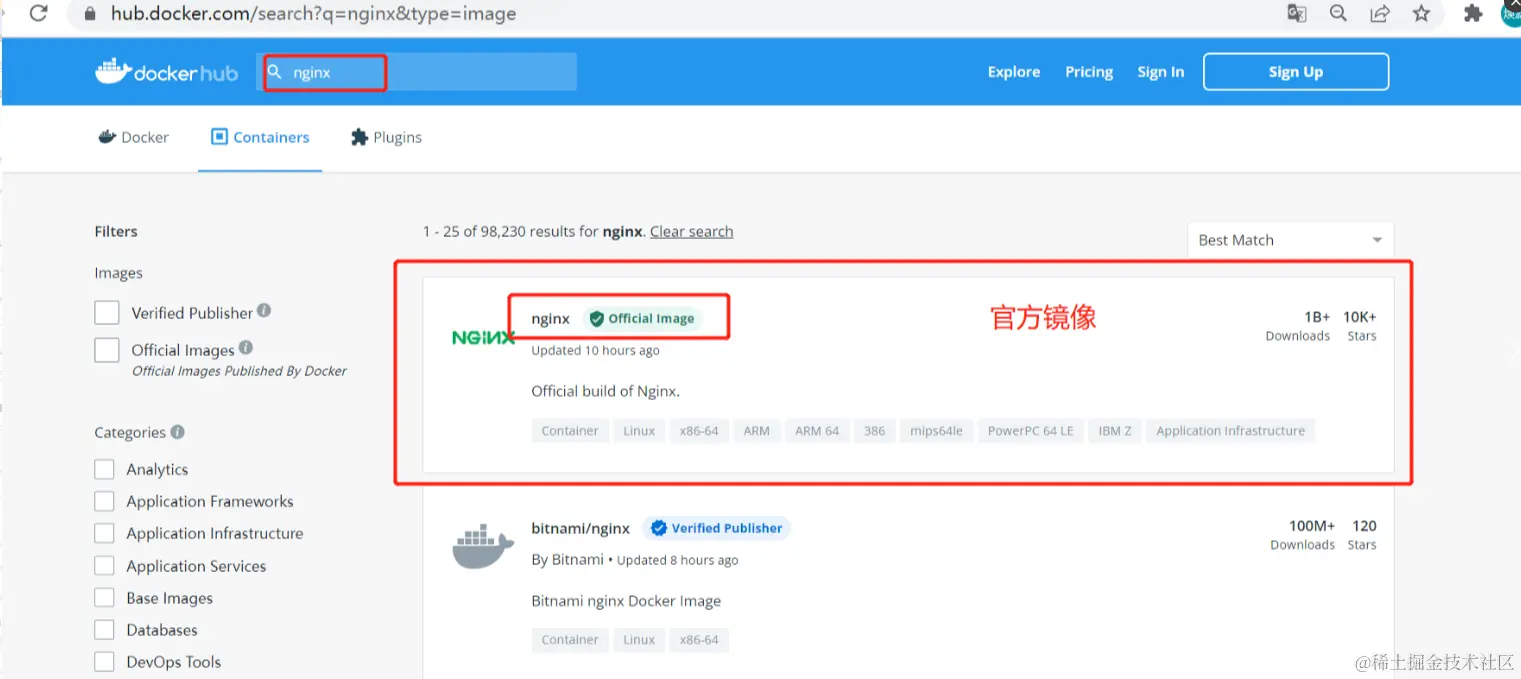Click 'Bitnami nginx Docker Image' description
Image resolution: width=1521 pixels, height=679 pixels.
626,601
